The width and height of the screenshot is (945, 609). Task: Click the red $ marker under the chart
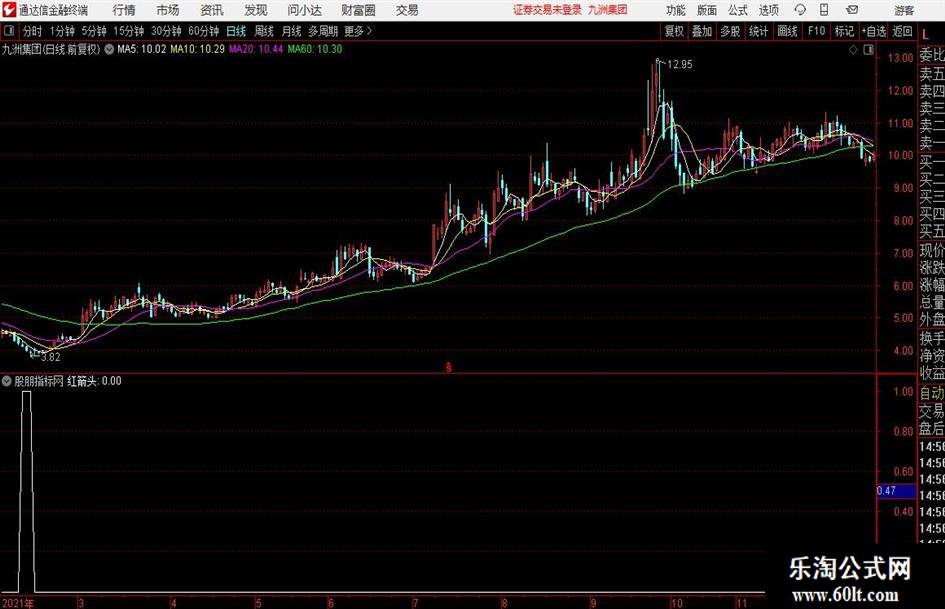tap(448, 367)
